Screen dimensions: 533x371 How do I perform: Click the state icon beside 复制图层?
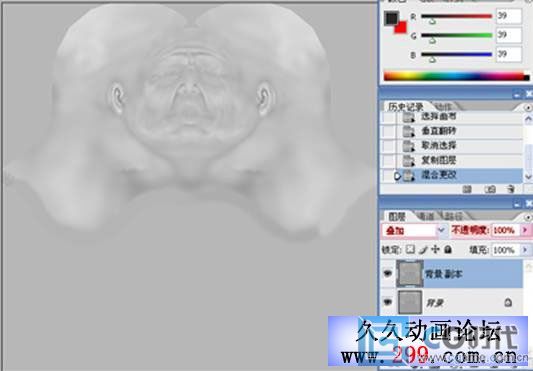[409, 161]
